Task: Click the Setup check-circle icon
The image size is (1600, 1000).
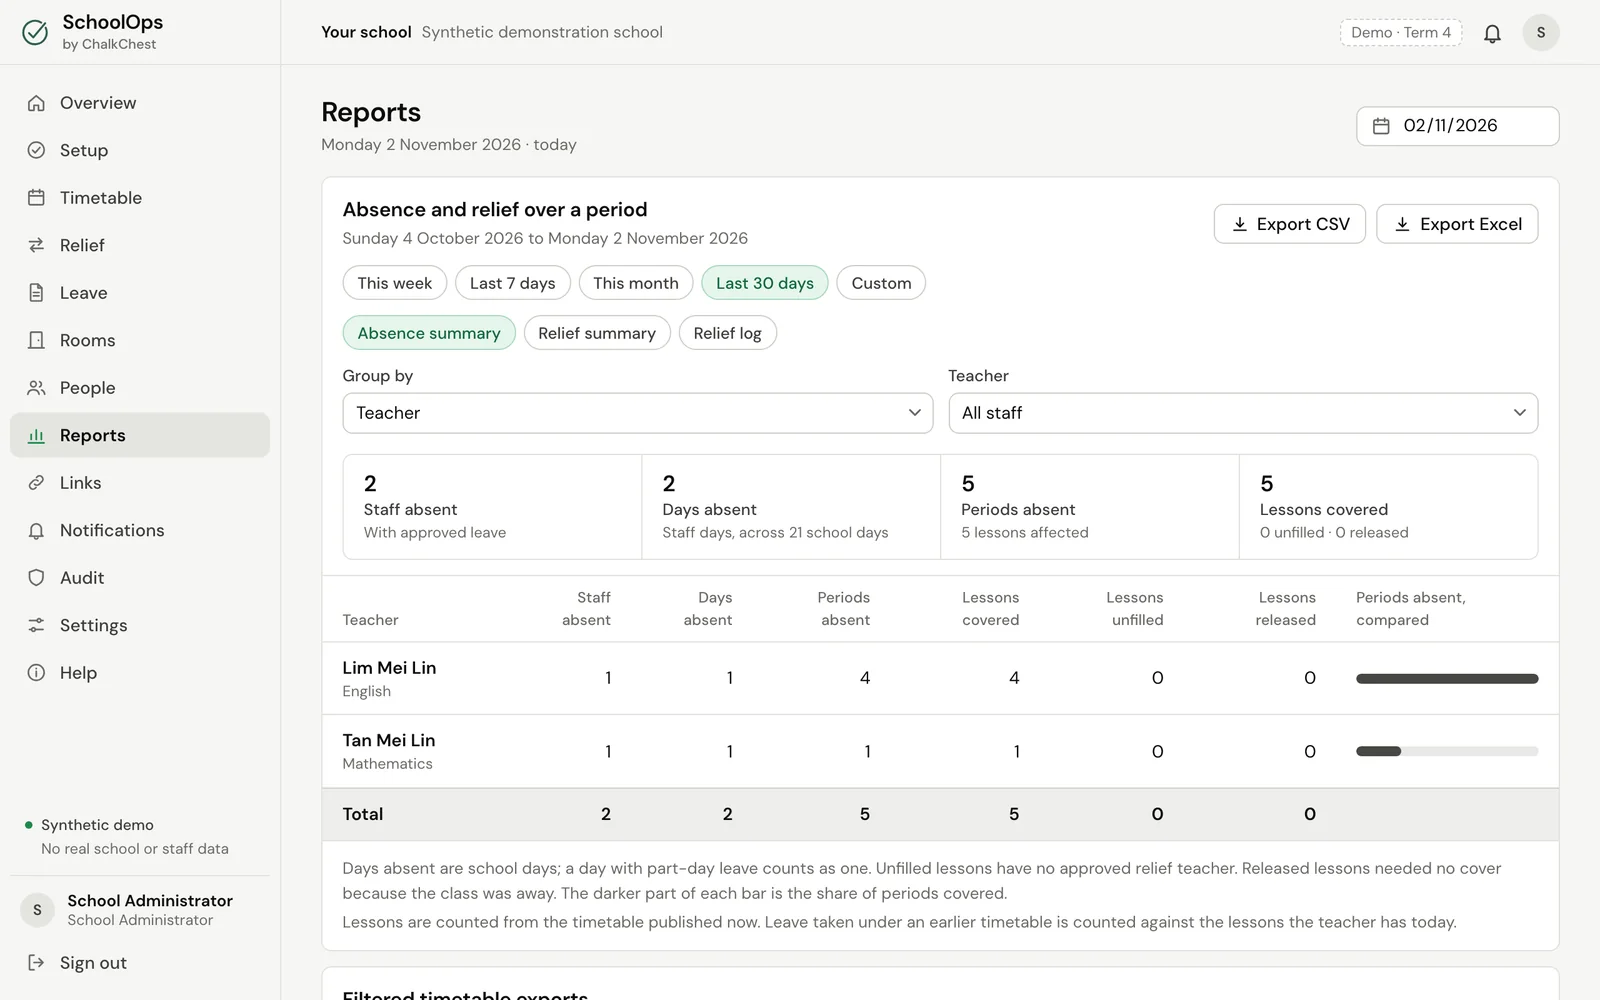Action: (x=36, y=150)
